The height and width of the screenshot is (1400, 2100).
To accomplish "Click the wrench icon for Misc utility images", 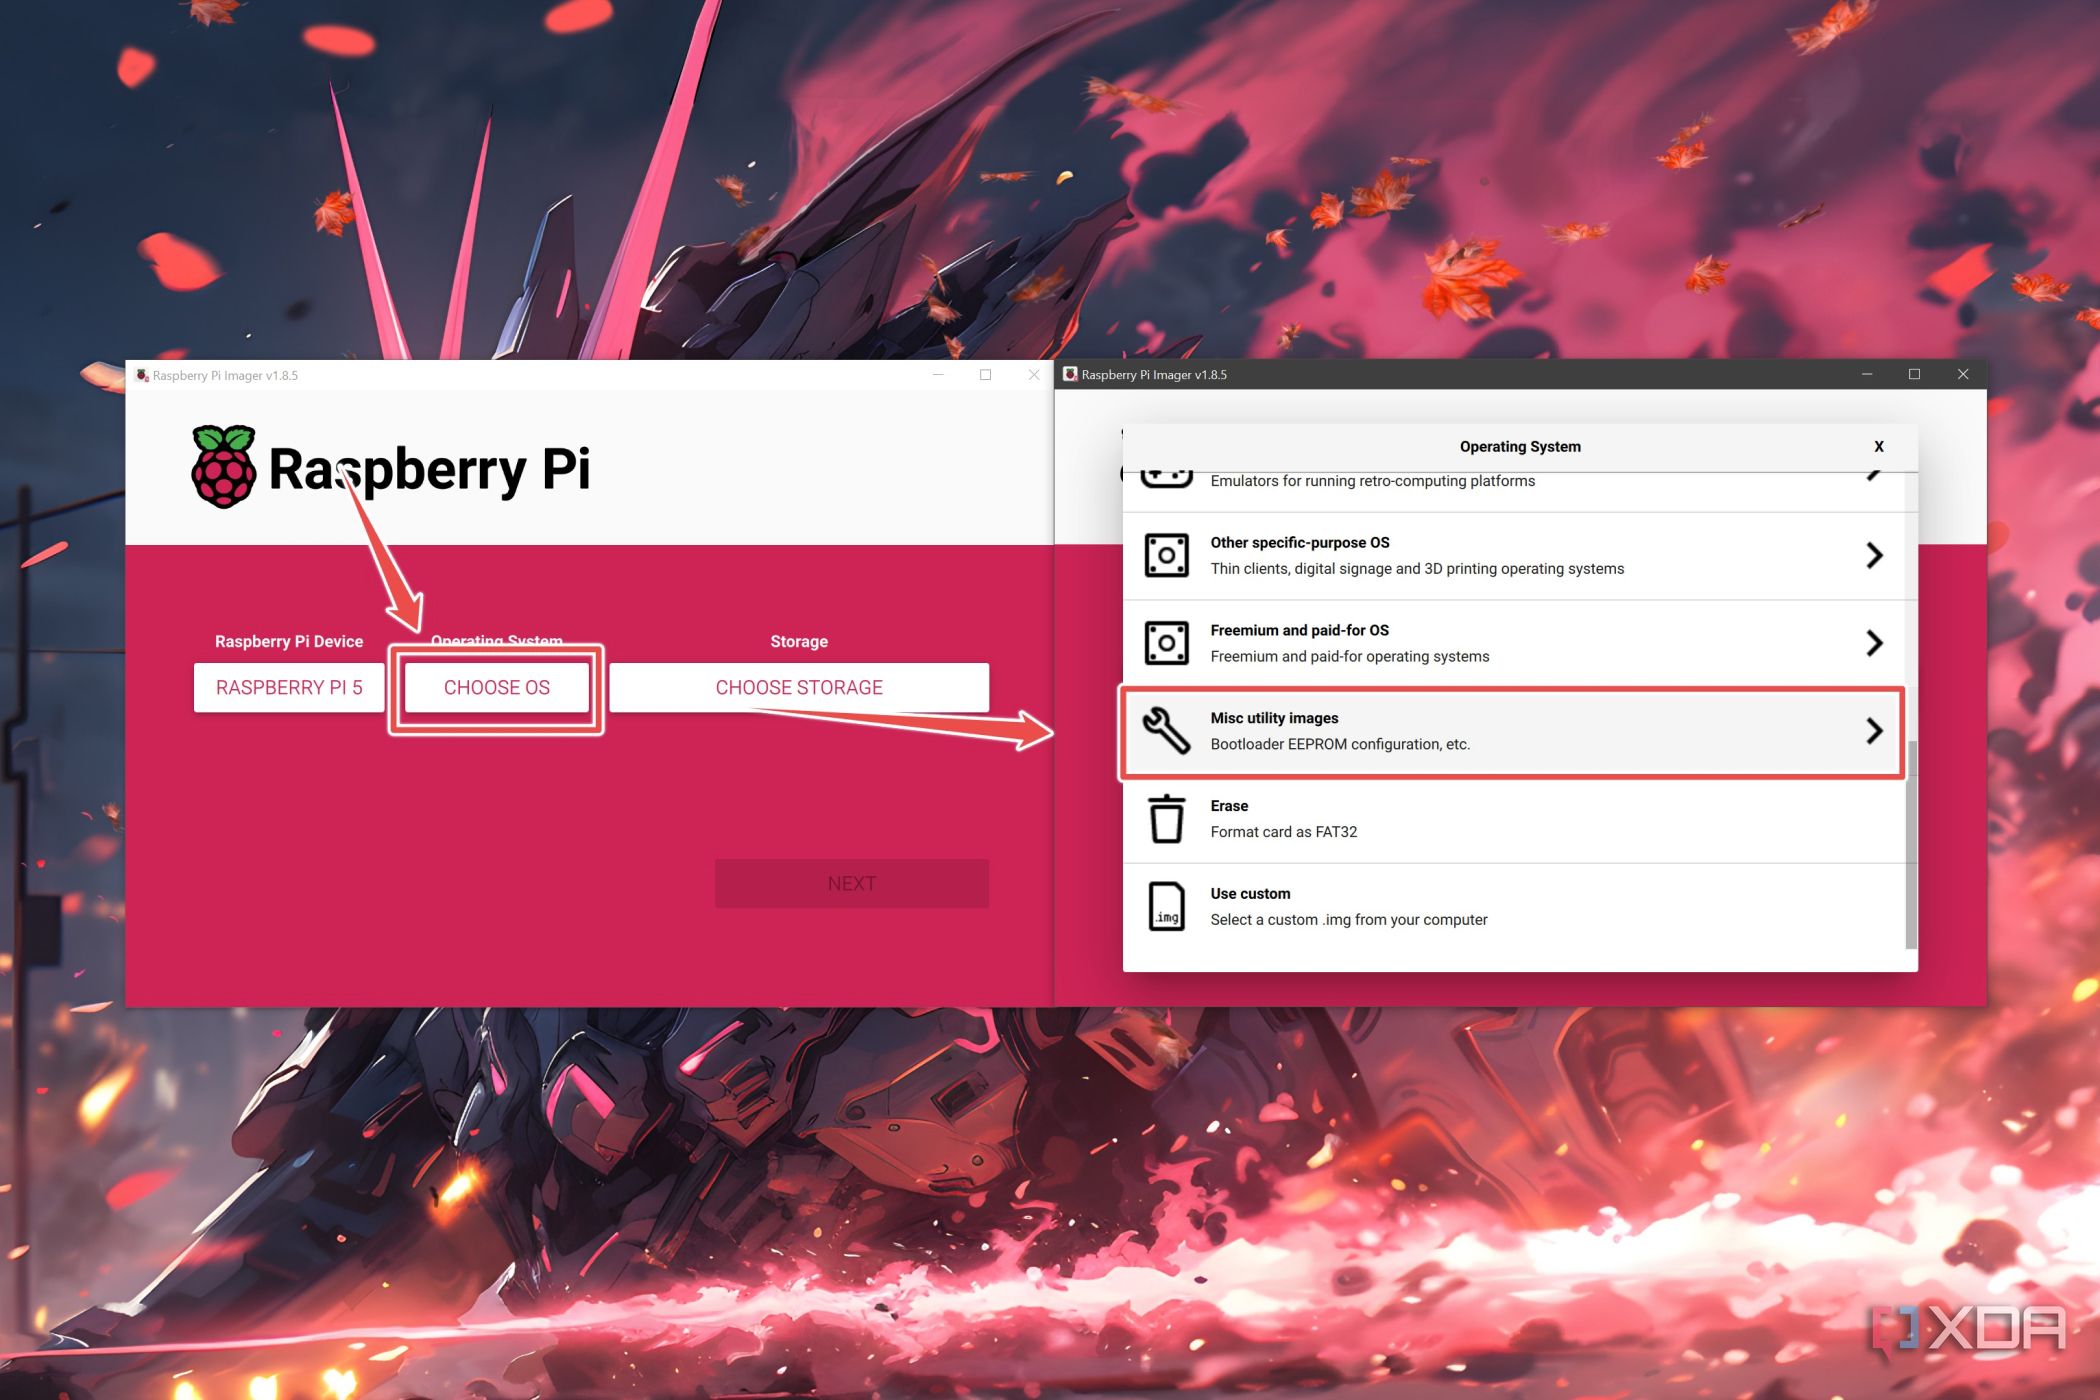I will click(1166, 730).
